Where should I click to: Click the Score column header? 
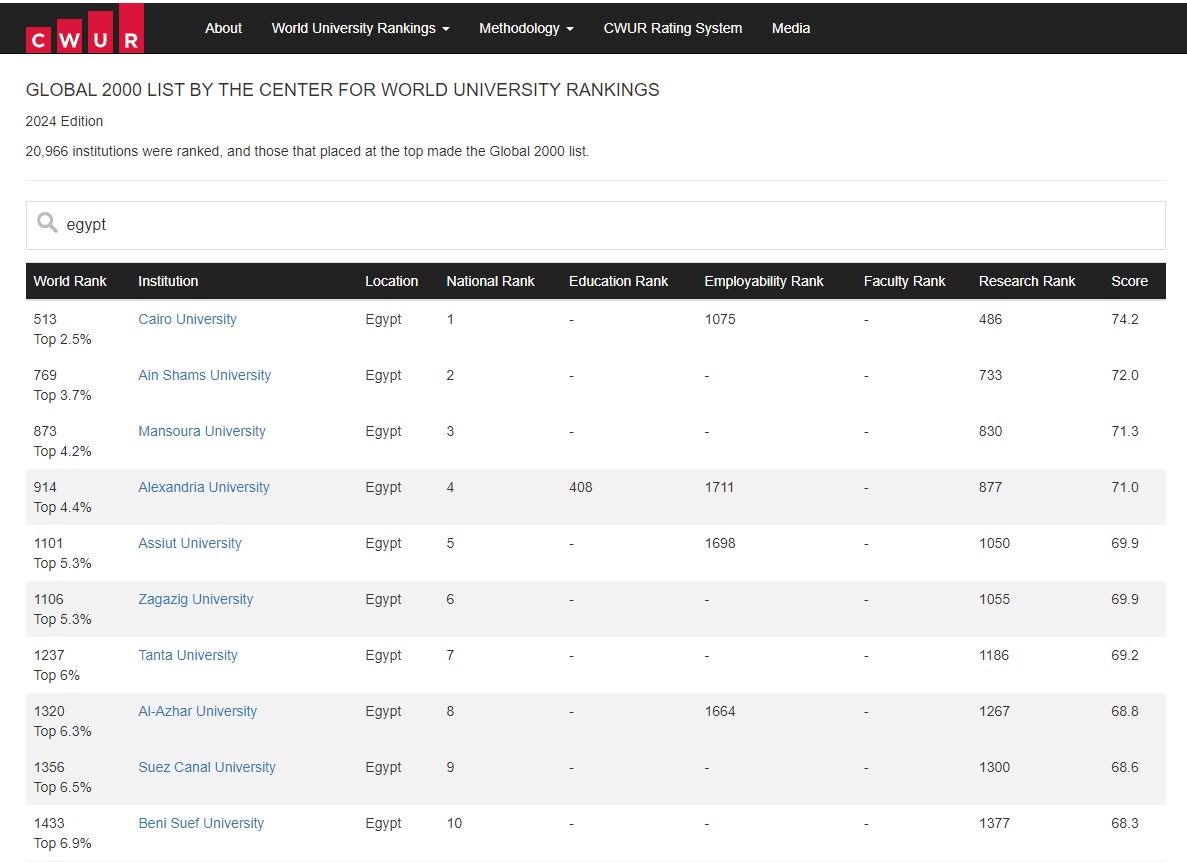(x=1129, y=281)
